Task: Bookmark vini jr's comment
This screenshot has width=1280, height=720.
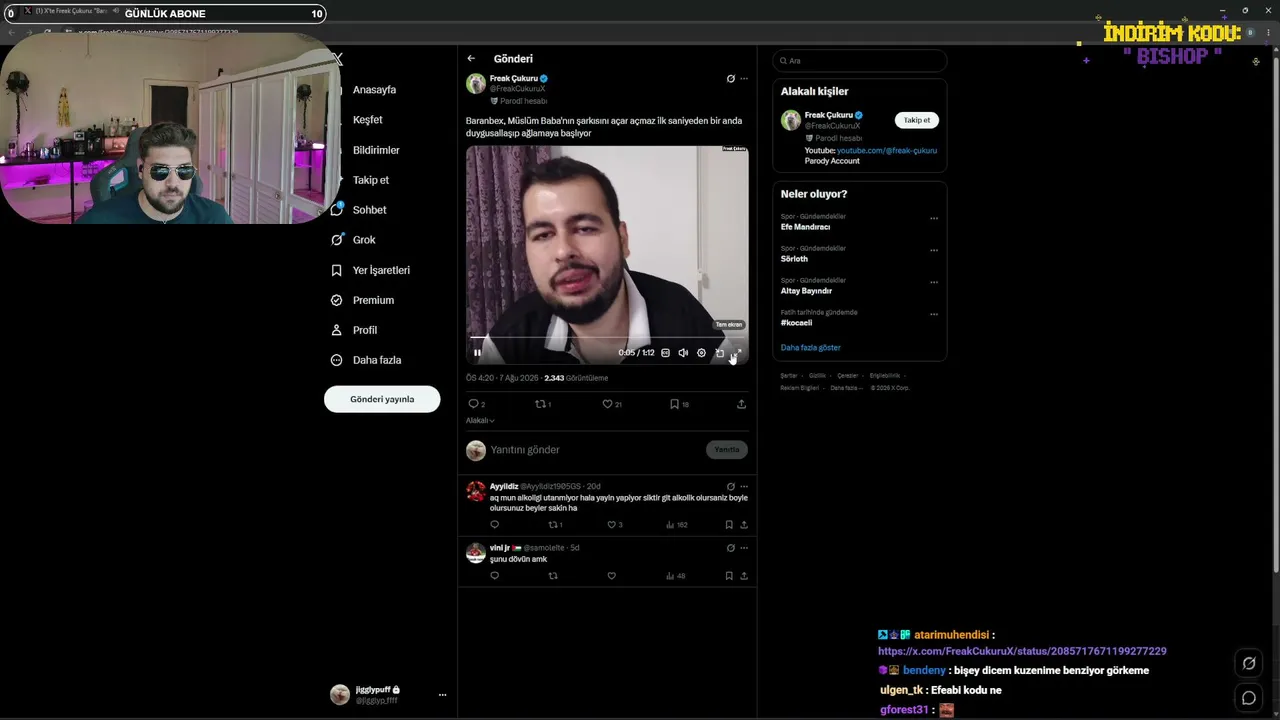Action: [x=729, y=576]
